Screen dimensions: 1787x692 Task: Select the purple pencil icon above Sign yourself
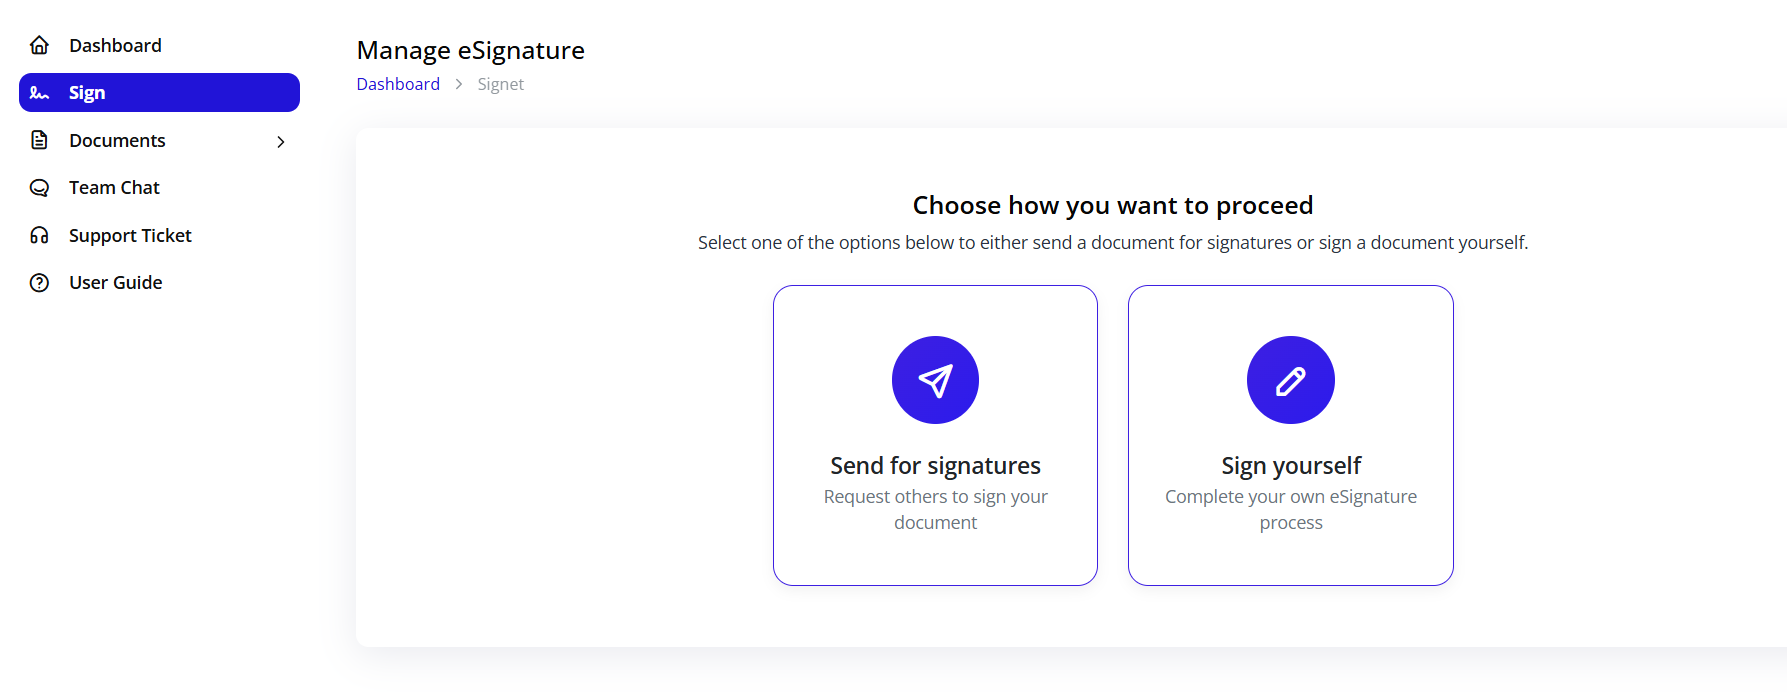coord(1290,380)
